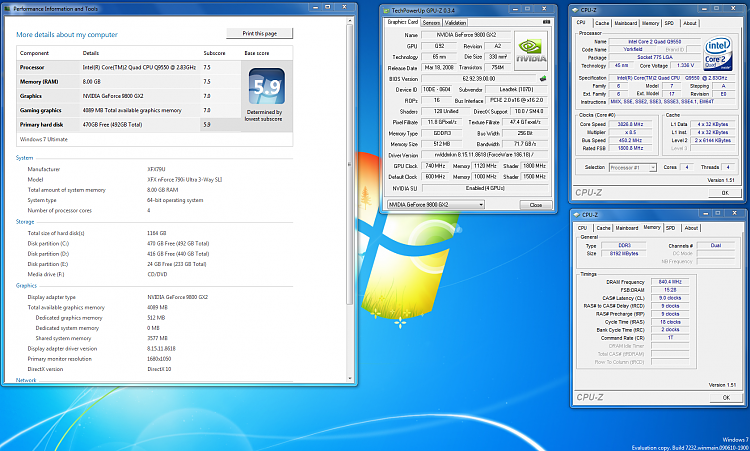Click the scrollbar down arrow in Performance Information

[350, 378]
